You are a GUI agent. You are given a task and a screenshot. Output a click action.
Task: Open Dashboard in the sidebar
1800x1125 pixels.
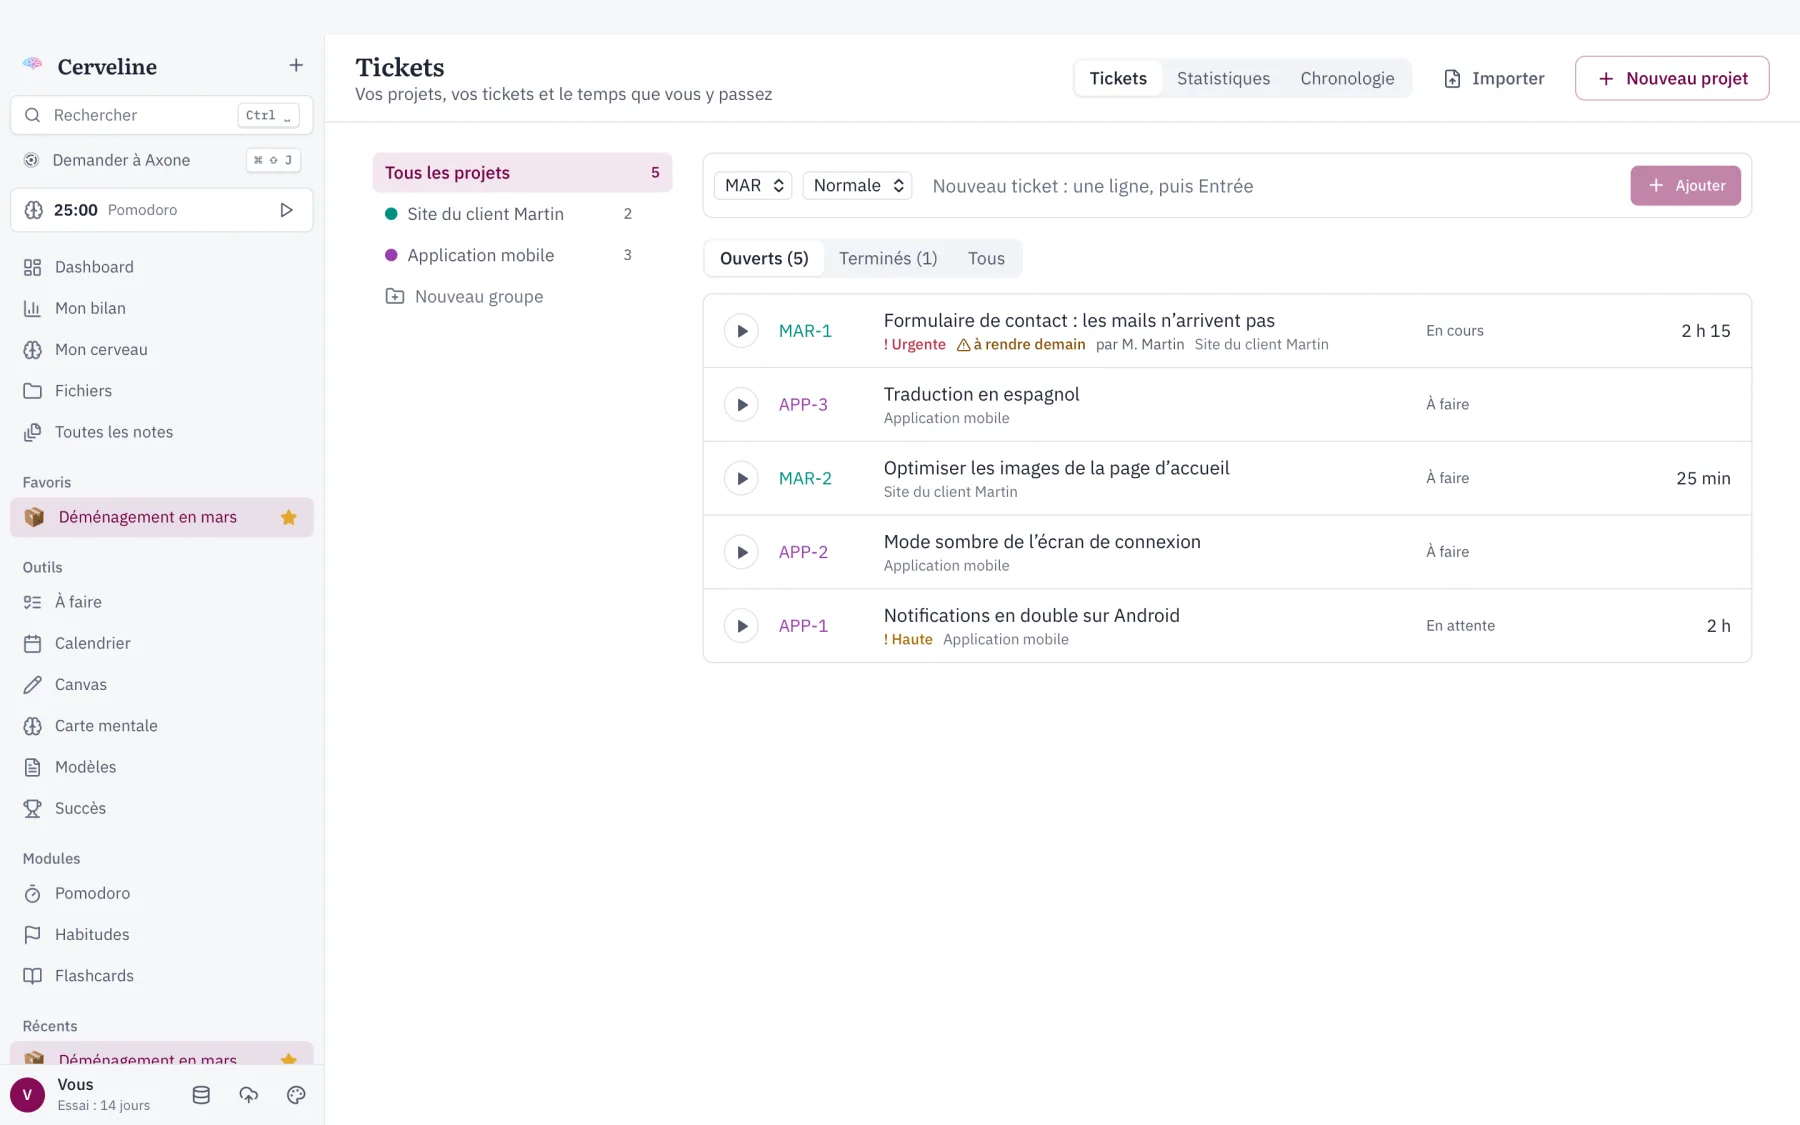(x=162, y=267)
